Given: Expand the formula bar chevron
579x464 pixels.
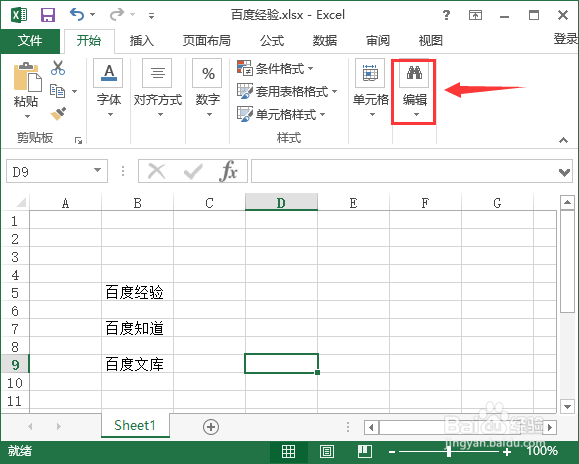Looking at the screenshot, I should (x=564, y=172).
